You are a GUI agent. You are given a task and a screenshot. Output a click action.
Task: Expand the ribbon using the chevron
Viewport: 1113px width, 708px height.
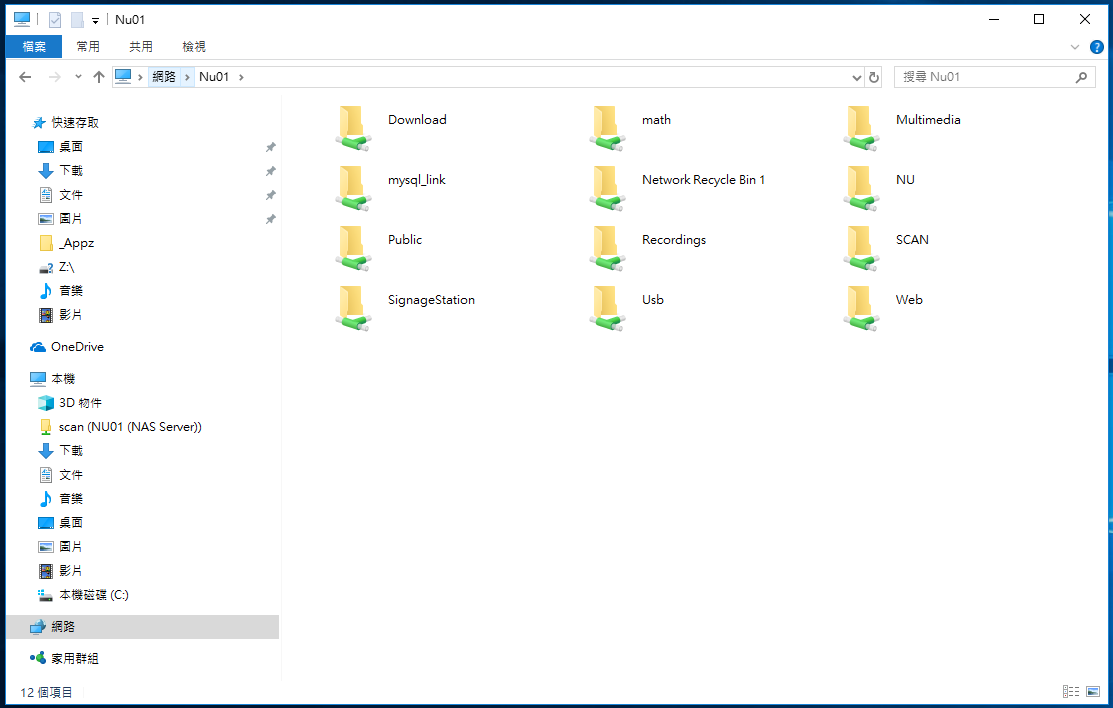click(1075, 47)
